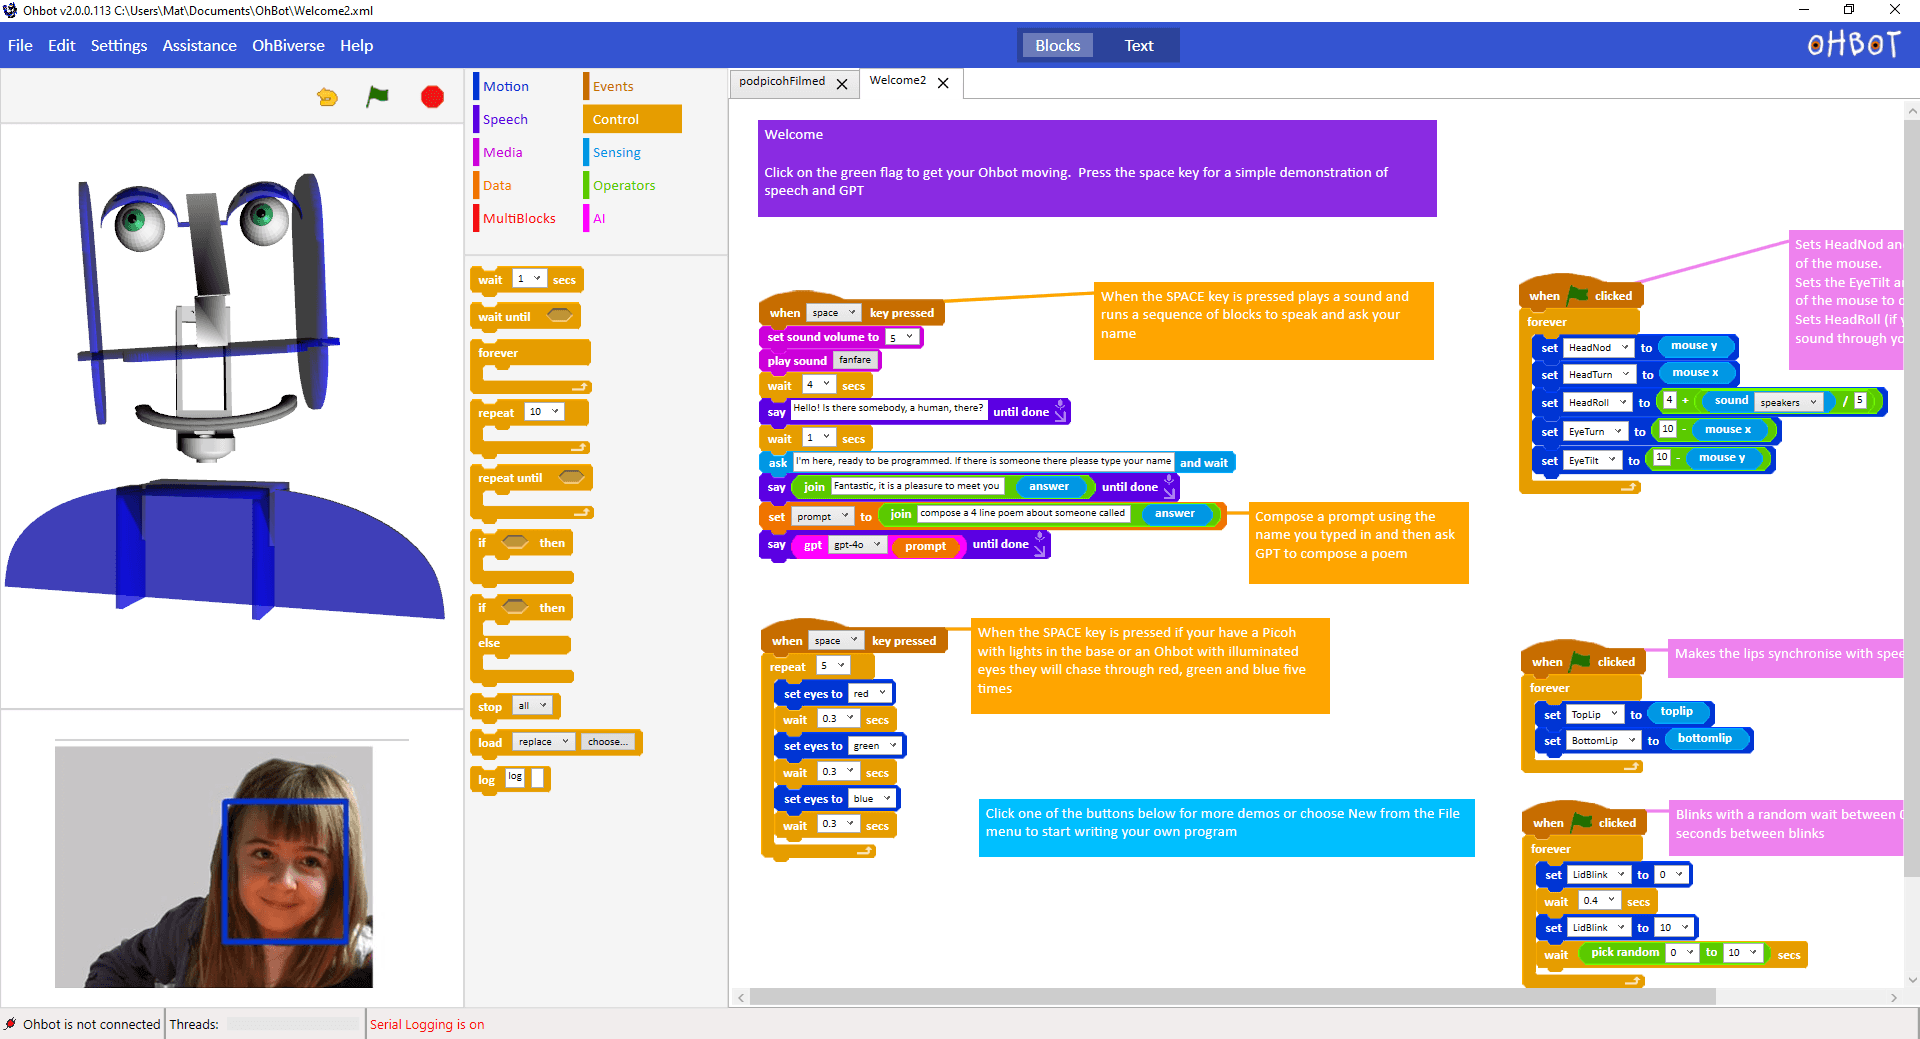Open the gpt-4o model dropdown
The height and width of the screenshot is (1039, 1920).
click(858, 545)
